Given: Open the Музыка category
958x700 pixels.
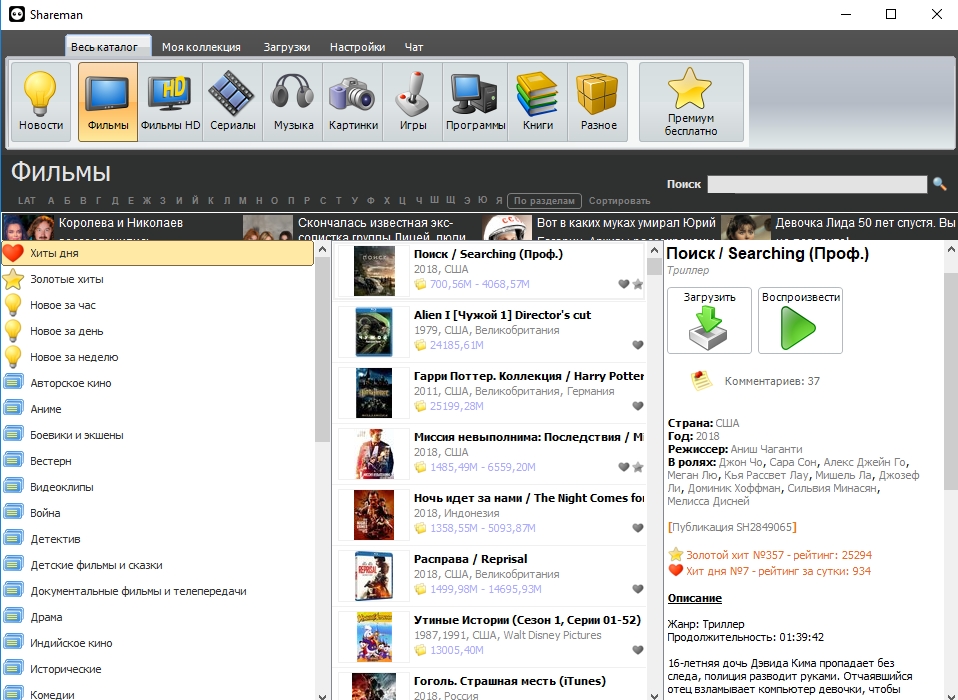Looking at the screenshot, I should pos(293,101).
